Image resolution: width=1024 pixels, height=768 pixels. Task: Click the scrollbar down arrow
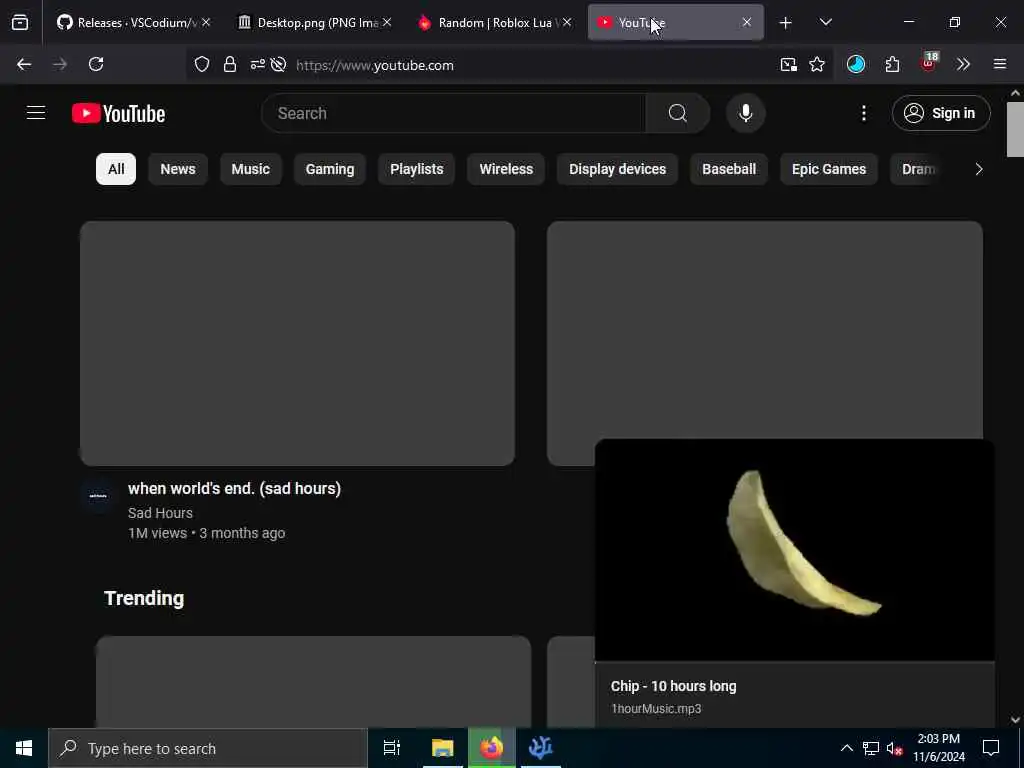[x=1015, y=720]
